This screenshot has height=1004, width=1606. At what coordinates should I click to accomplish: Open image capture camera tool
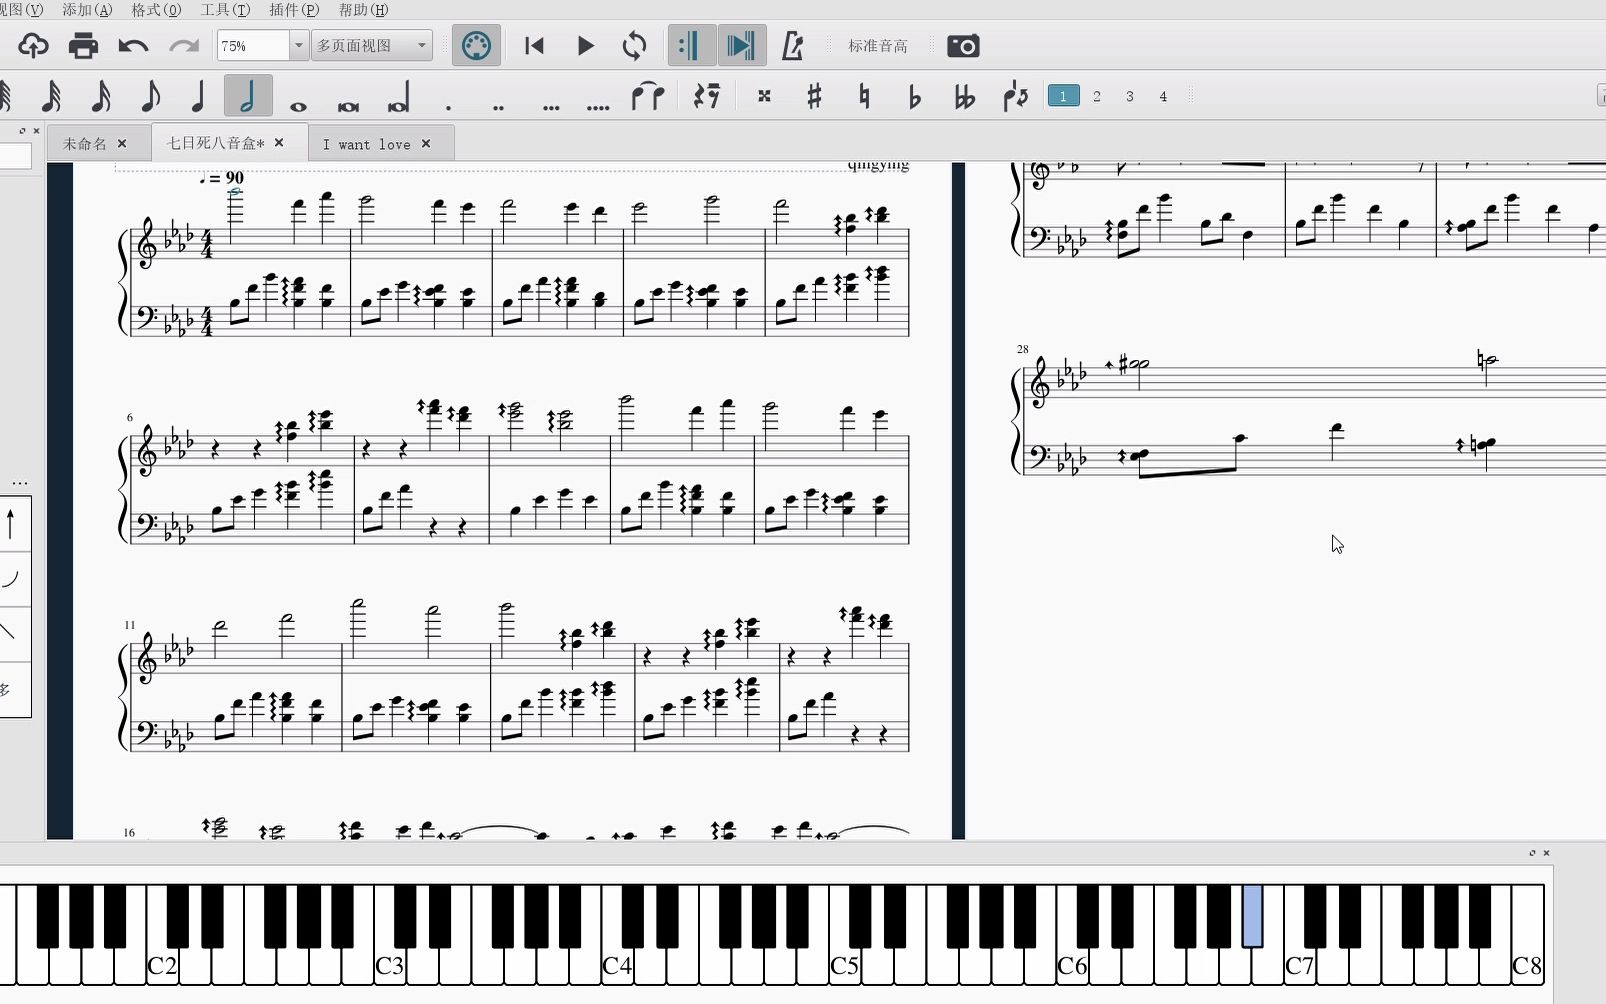click(x=963, y=46)
